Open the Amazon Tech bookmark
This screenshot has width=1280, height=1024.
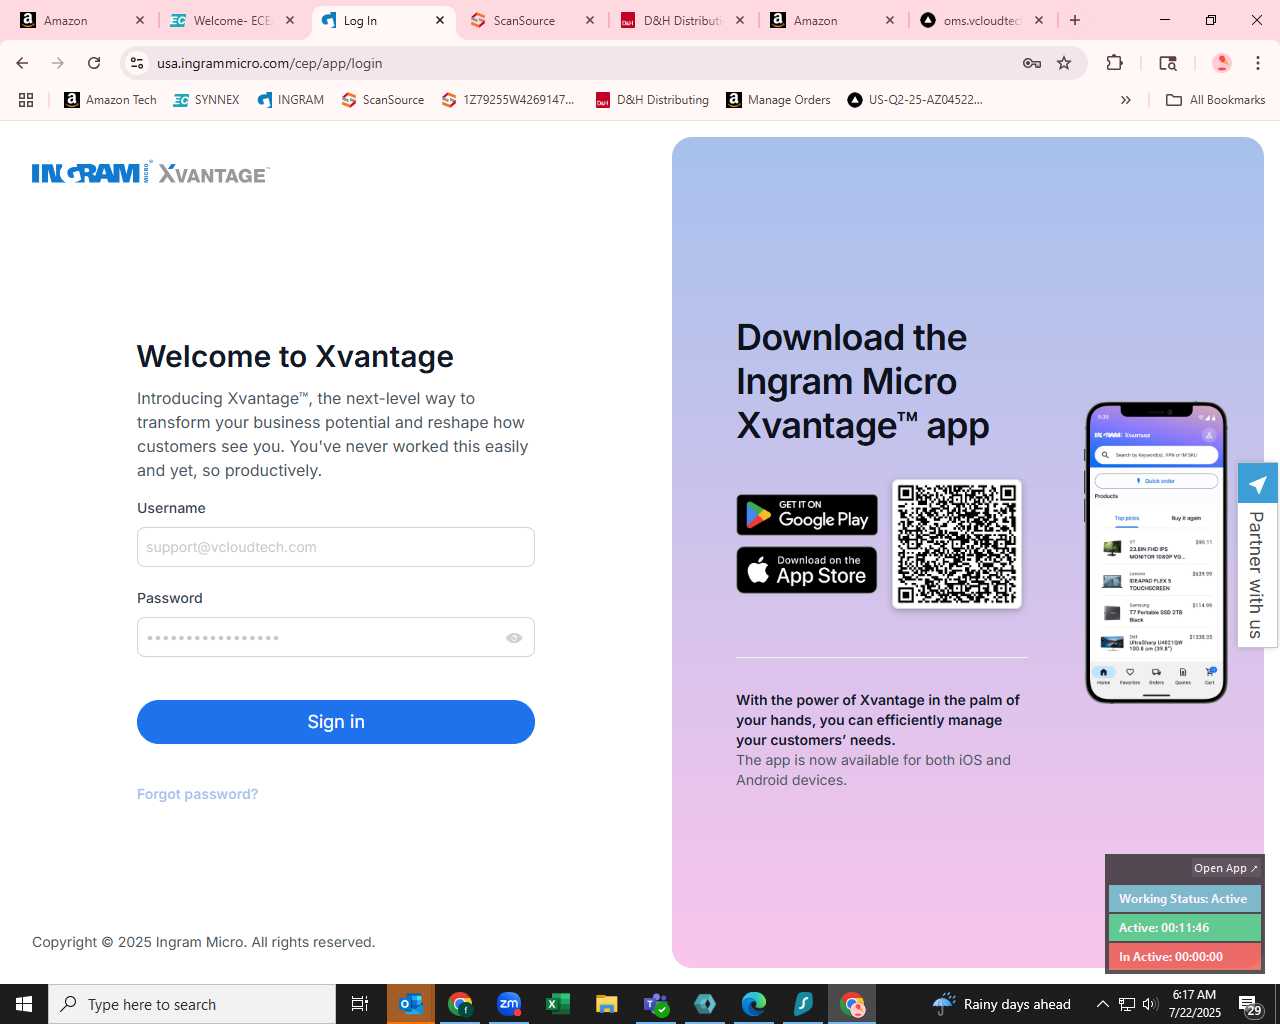[x=110, y=100]
